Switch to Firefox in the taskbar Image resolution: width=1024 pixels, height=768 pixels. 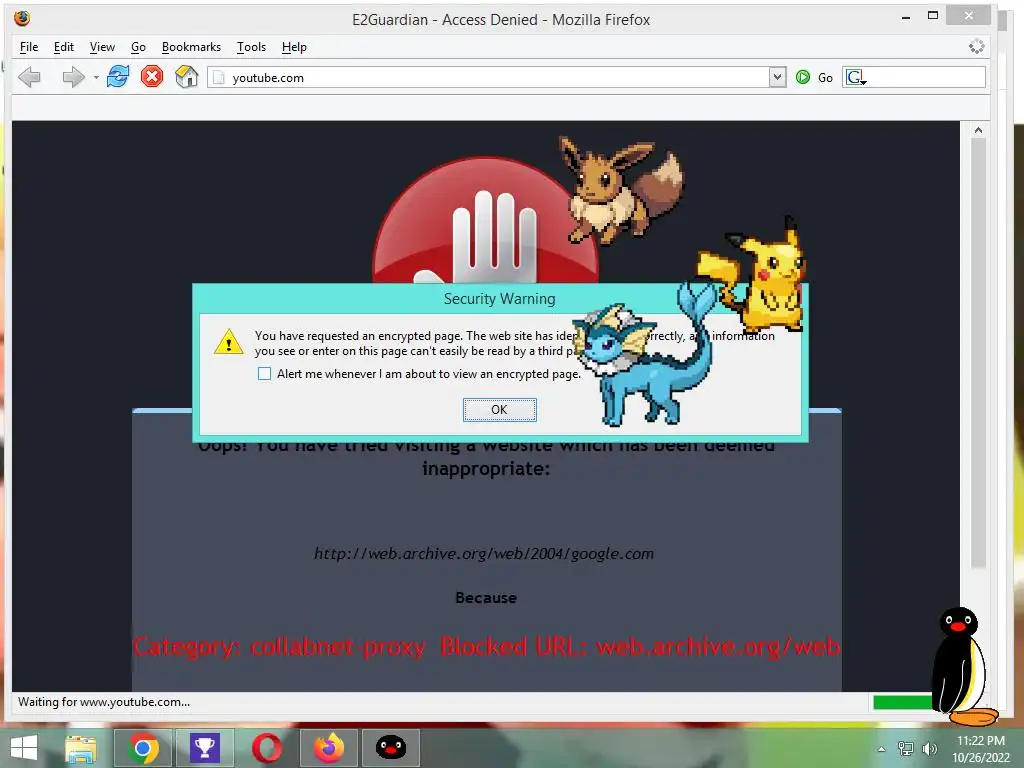click(328, 748)
